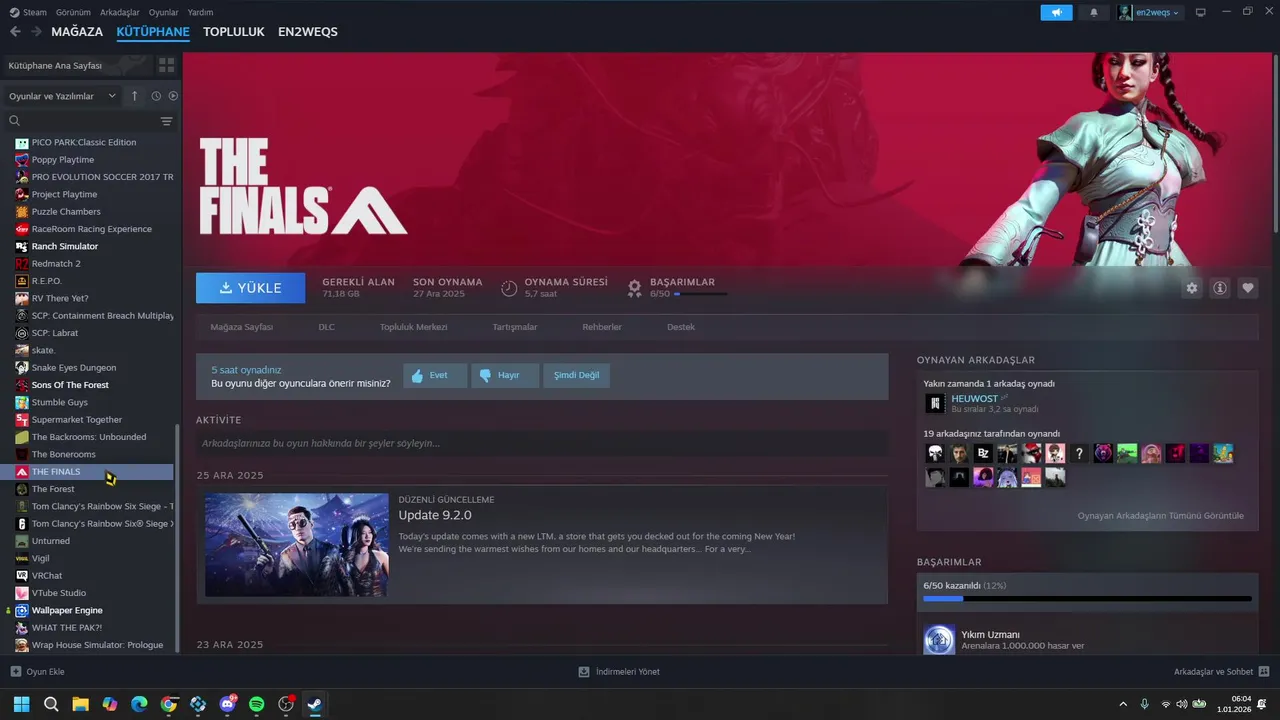The image size is (1280, 720).
Task: Open the EN2WEQS profile tab
Action: coord(308,32)
